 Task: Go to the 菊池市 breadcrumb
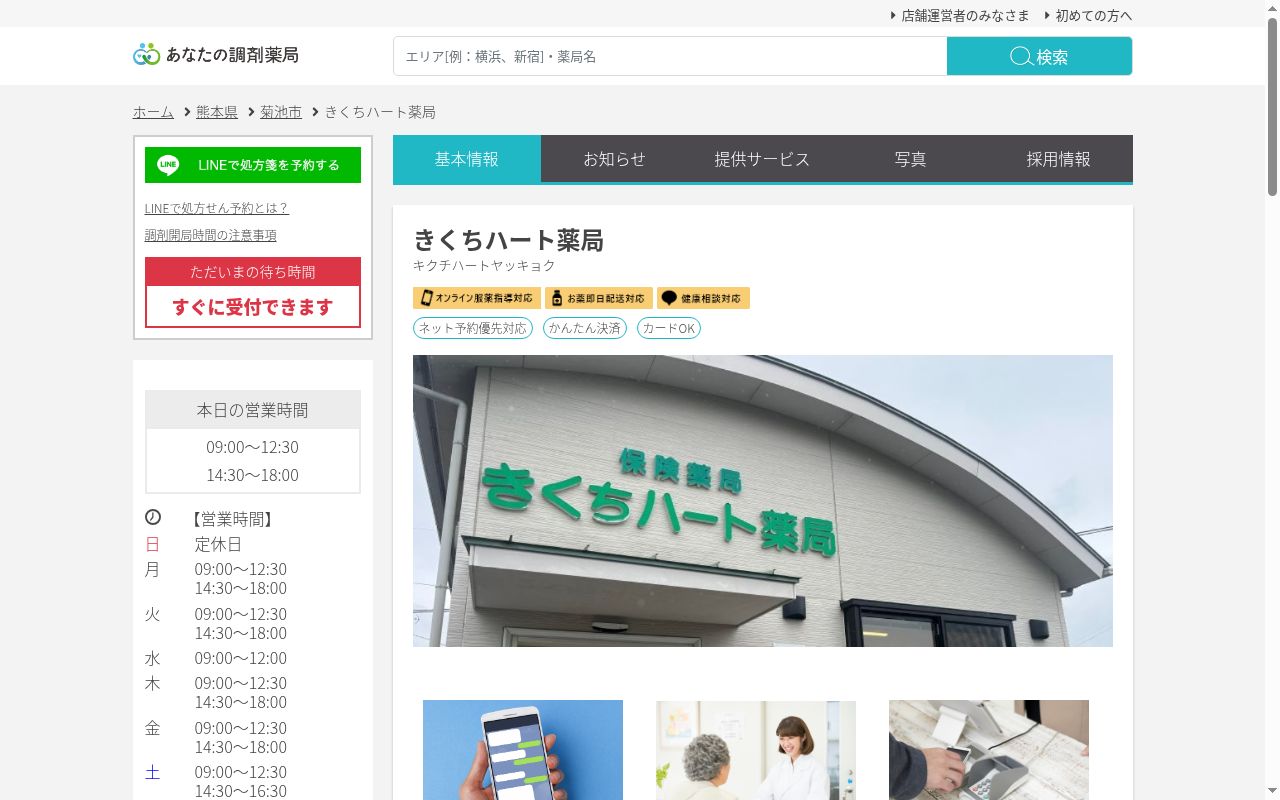click(x=281, y=112)
